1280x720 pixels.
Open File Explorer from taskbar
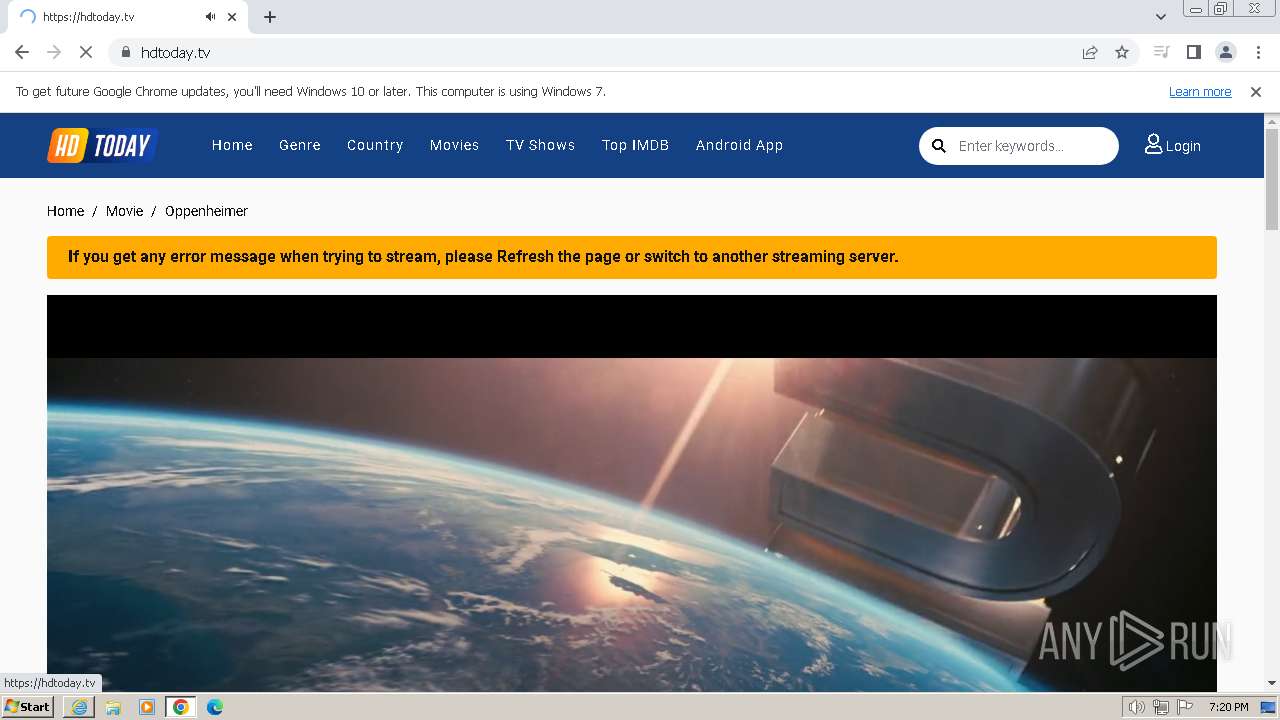point(113,707)
